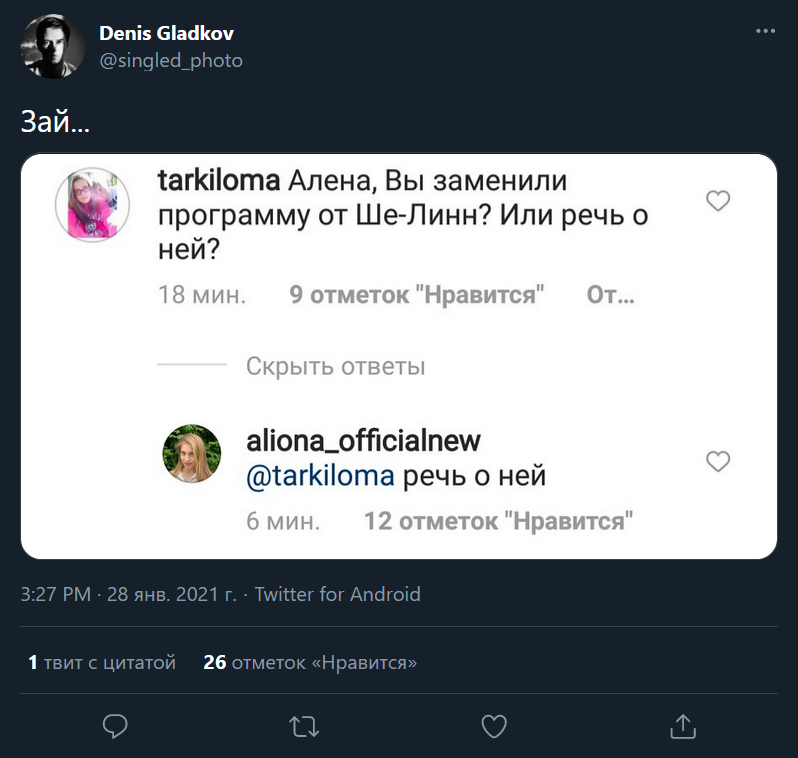Heart icon next to tarkiloma's comment
Screen dimensions: 798x758
718,201
